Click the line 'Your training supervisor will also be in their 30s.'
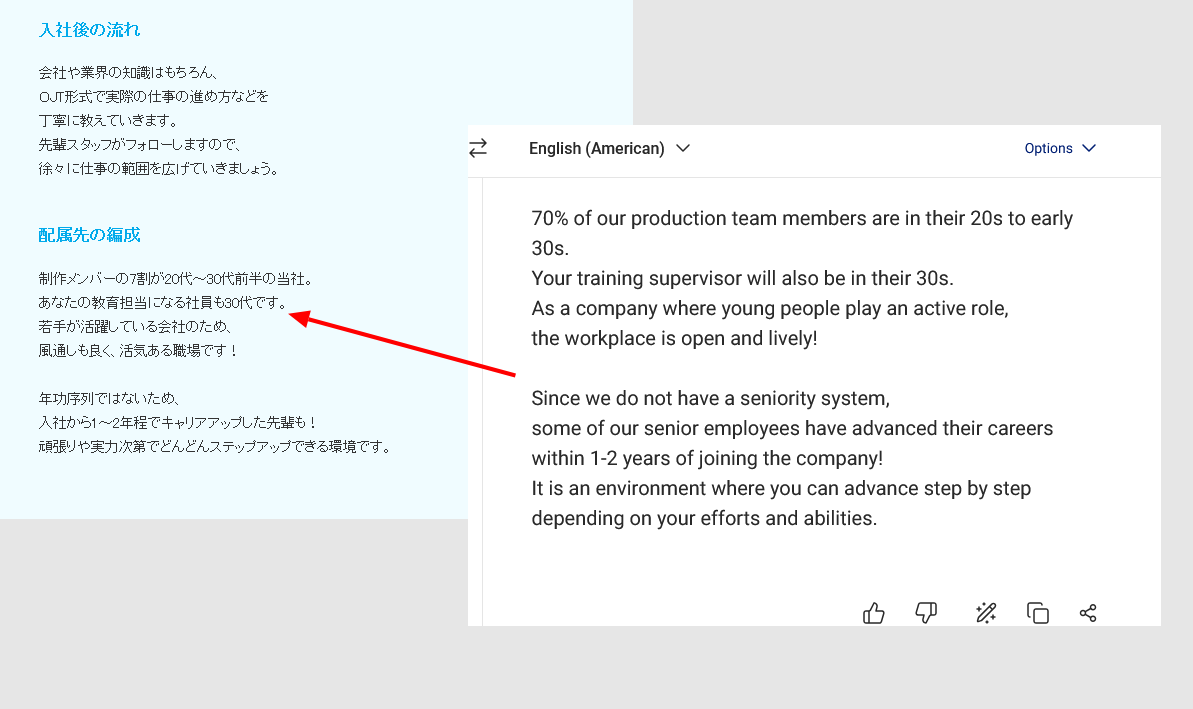 [x=743, y=278]
